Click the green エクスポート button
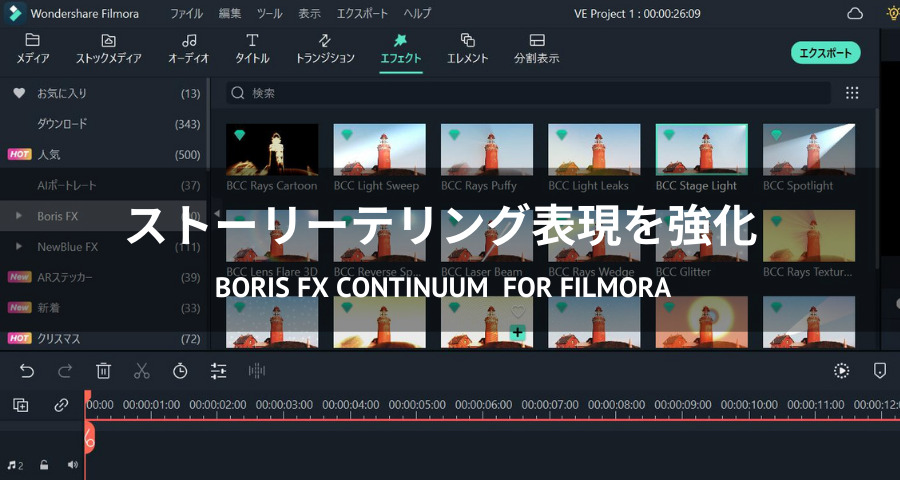This screenshot has height=480, width=900. tap(825, 53)
